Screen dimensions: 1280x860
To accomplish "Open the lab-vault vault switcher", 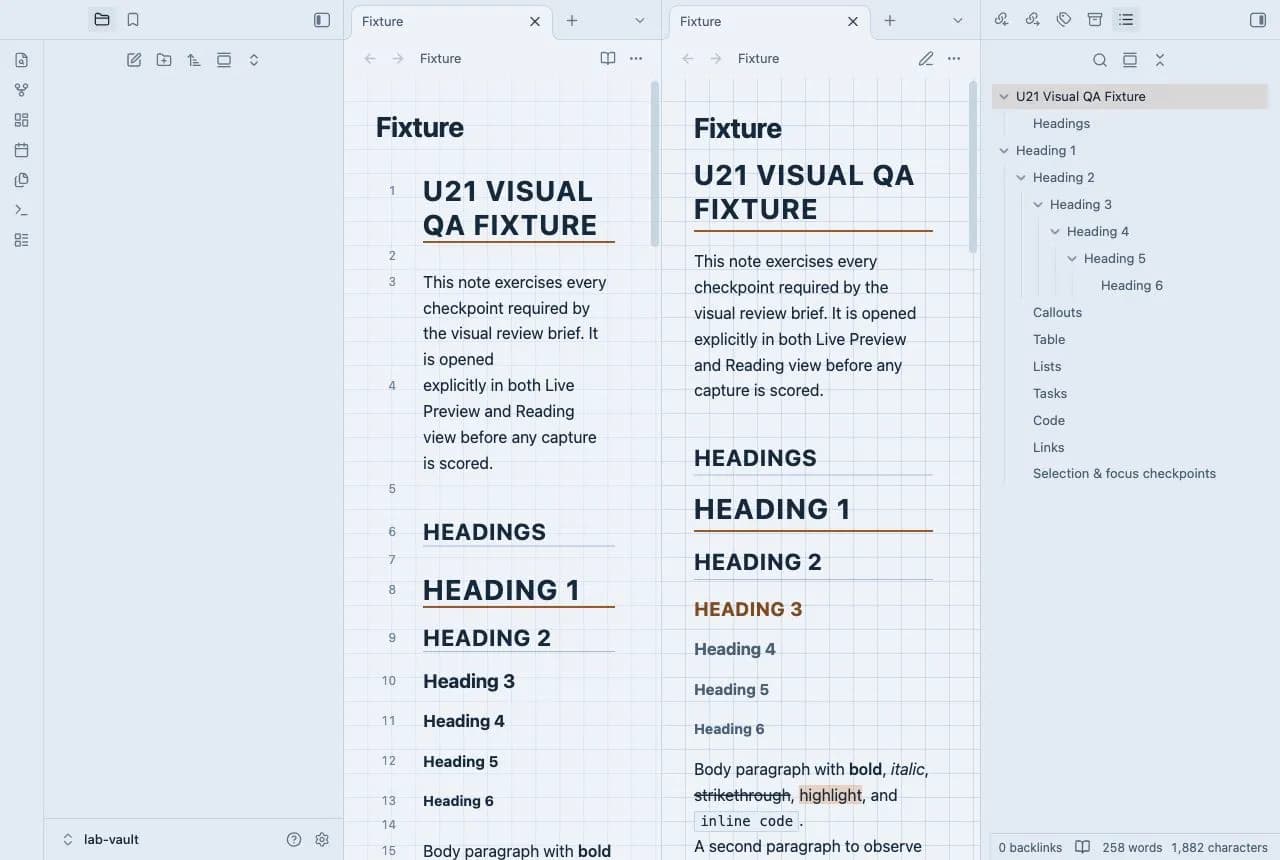I will click(100, 840).
